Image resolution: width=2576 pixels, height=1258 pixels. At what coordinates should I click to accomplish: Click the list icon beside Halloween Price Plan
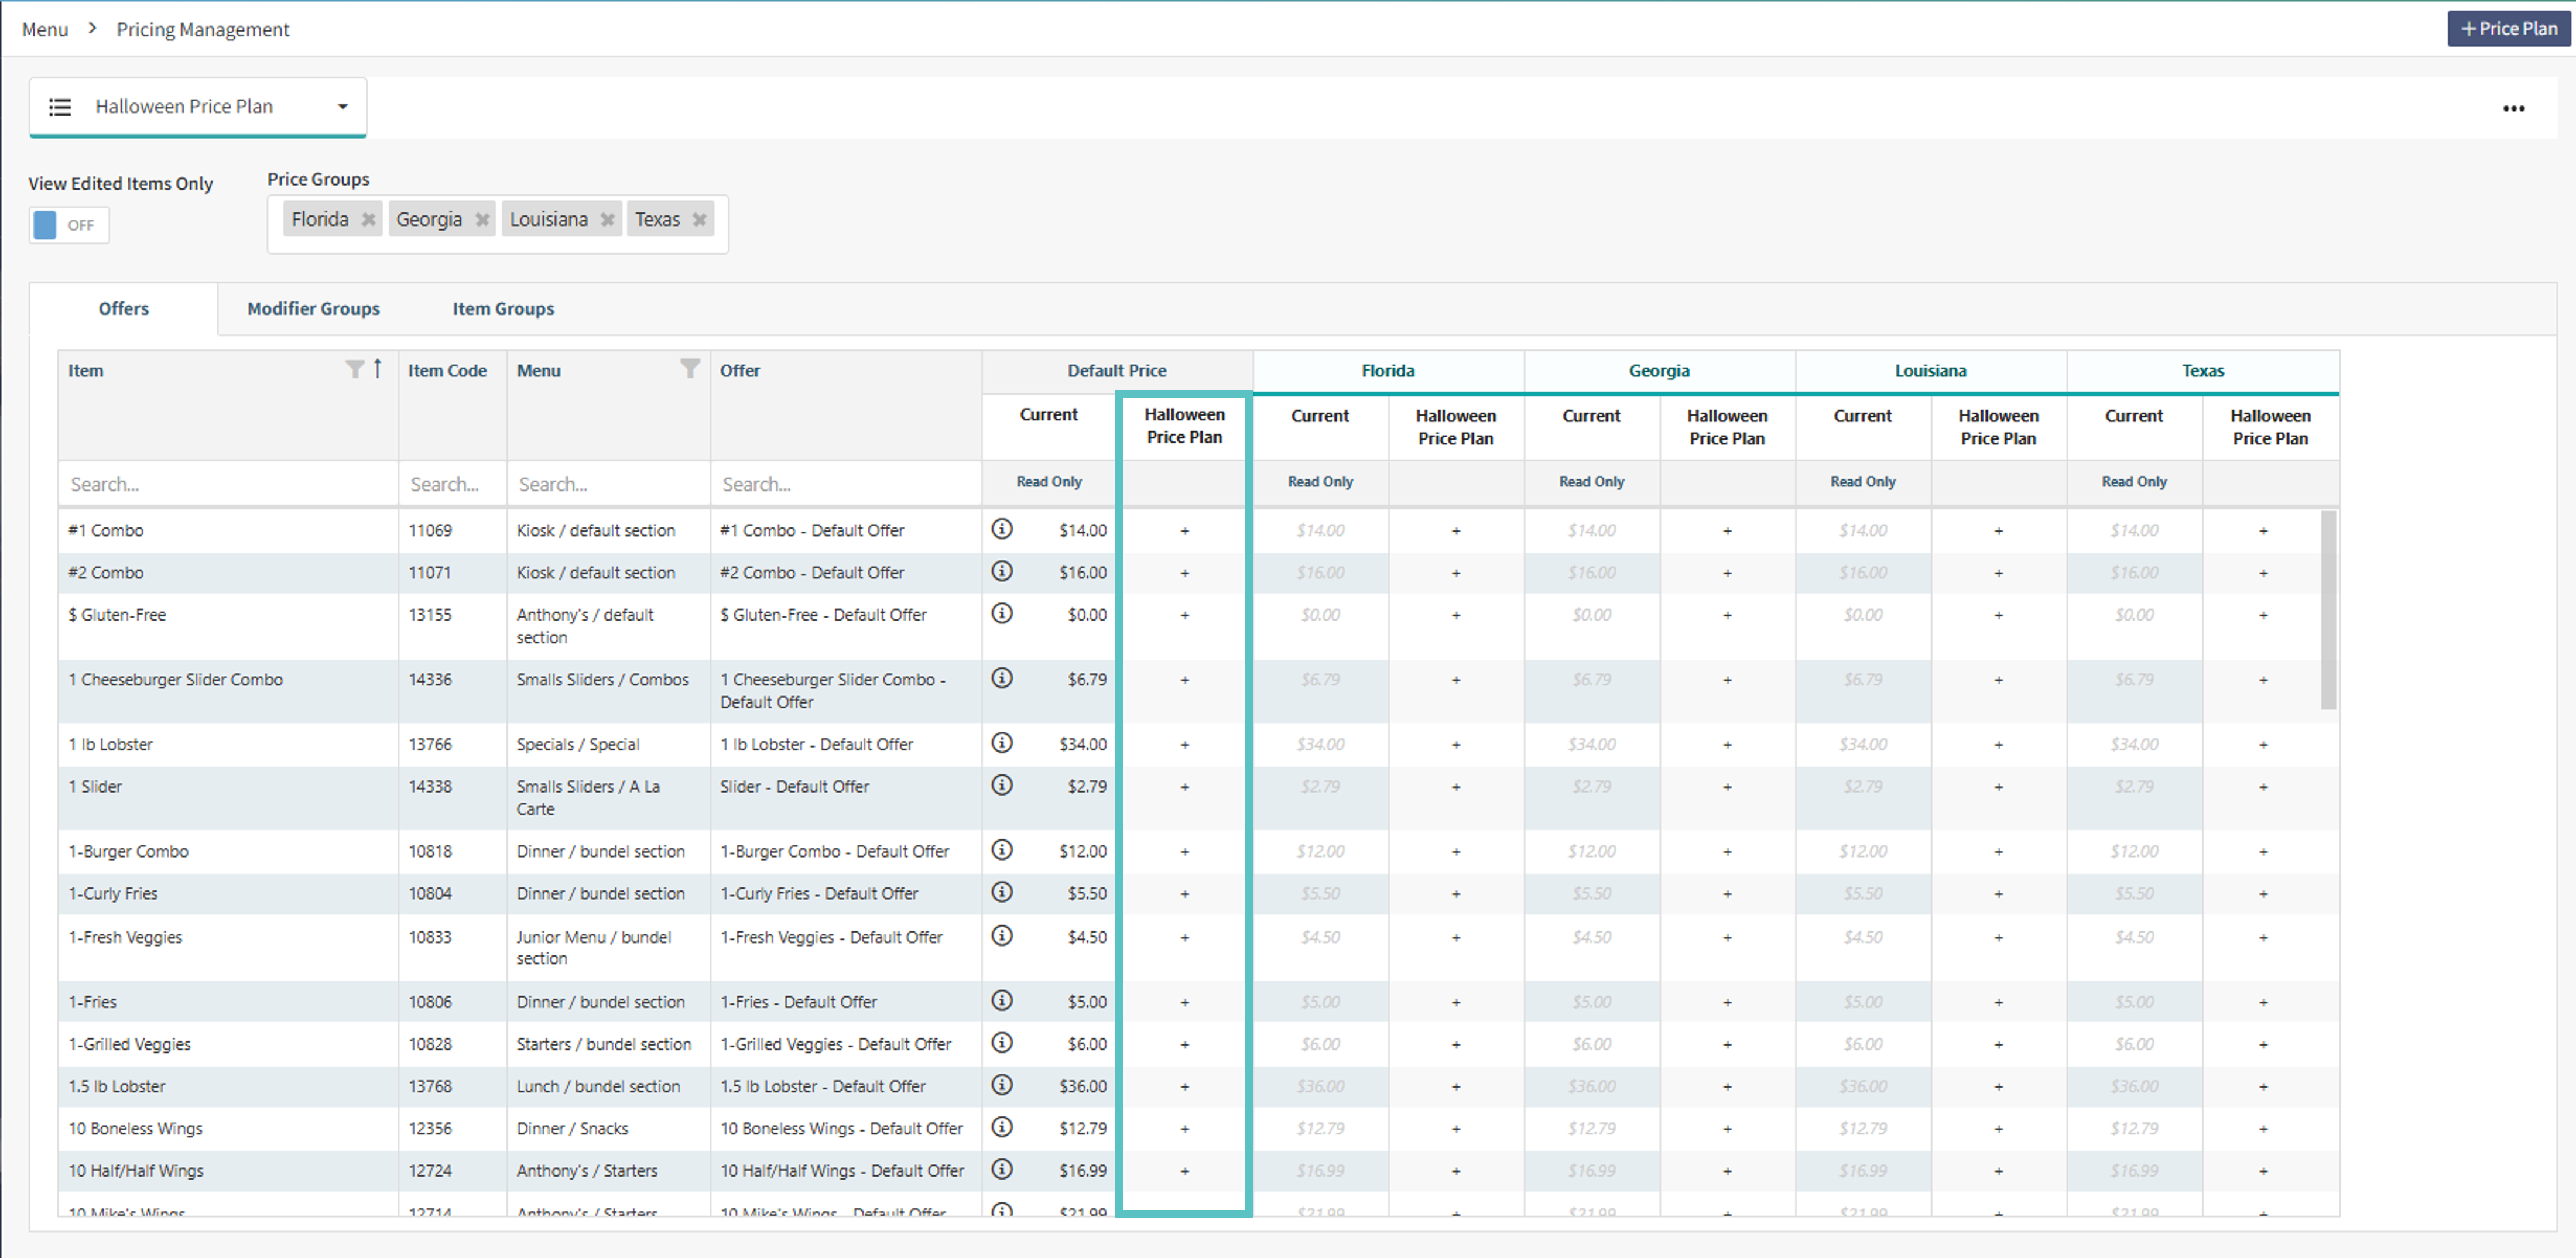tap(60, 107)
